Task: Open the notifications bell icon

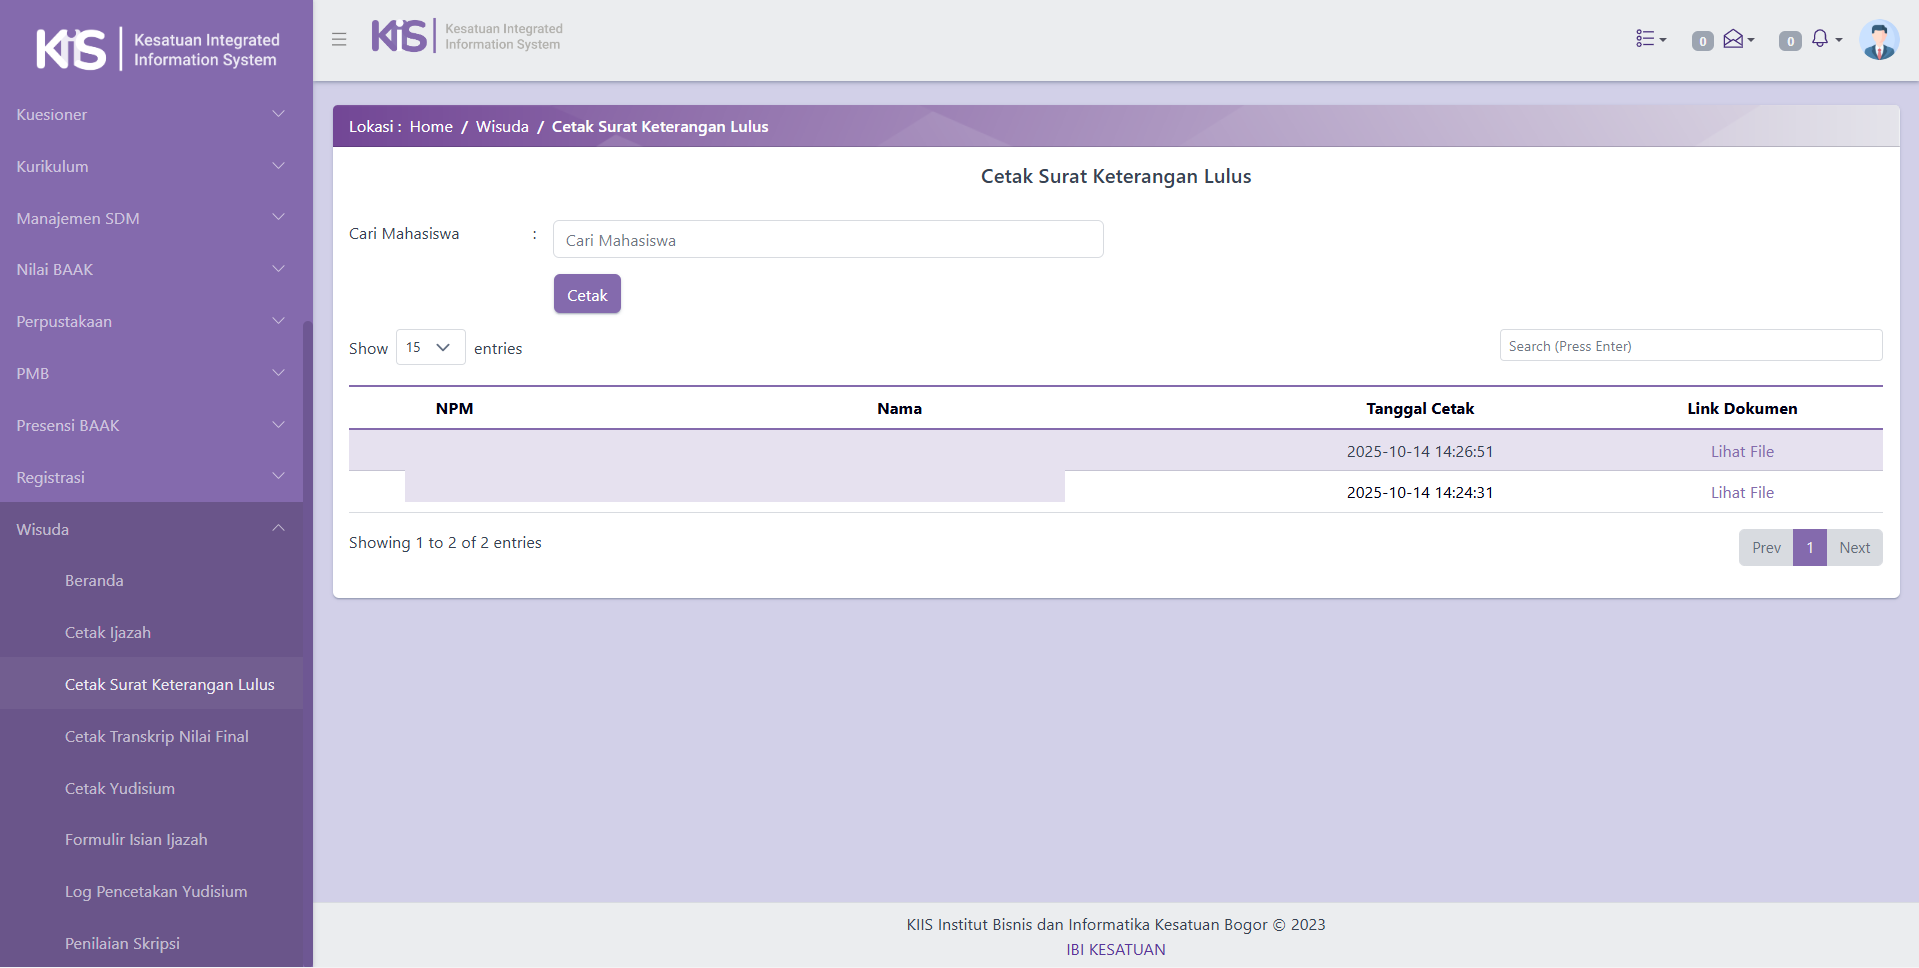Action: tap(1823, 39)
